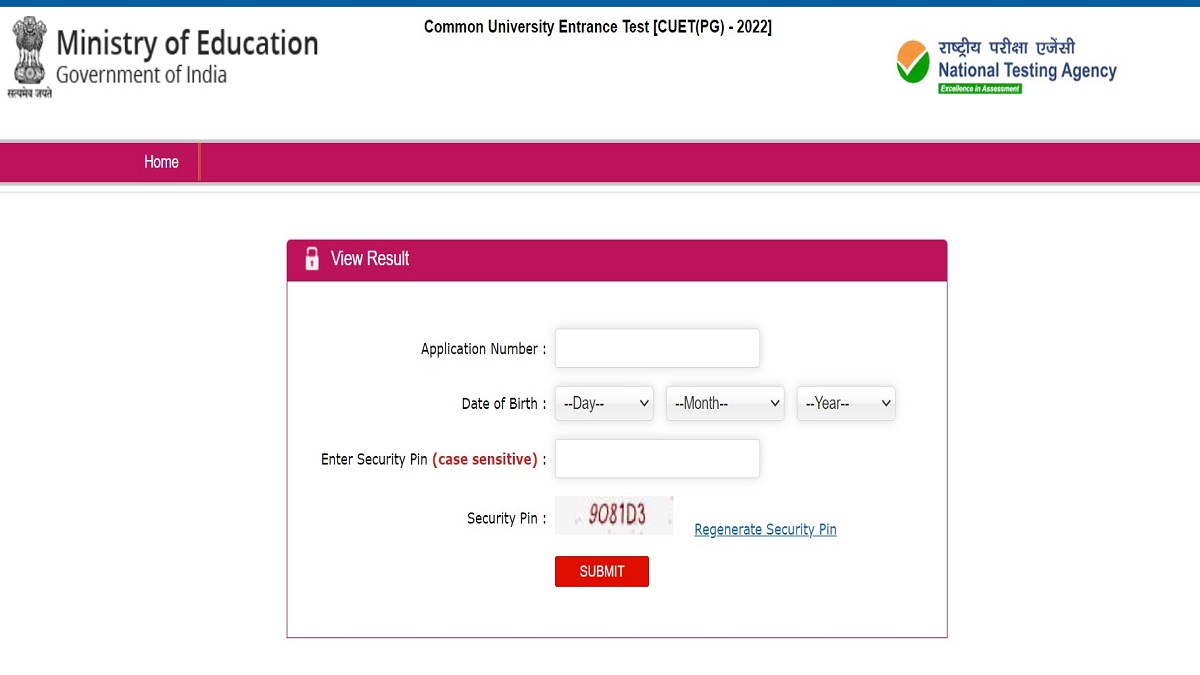
Task: Click the lock icon beside View Result
Action: click(x=312, y=258)
